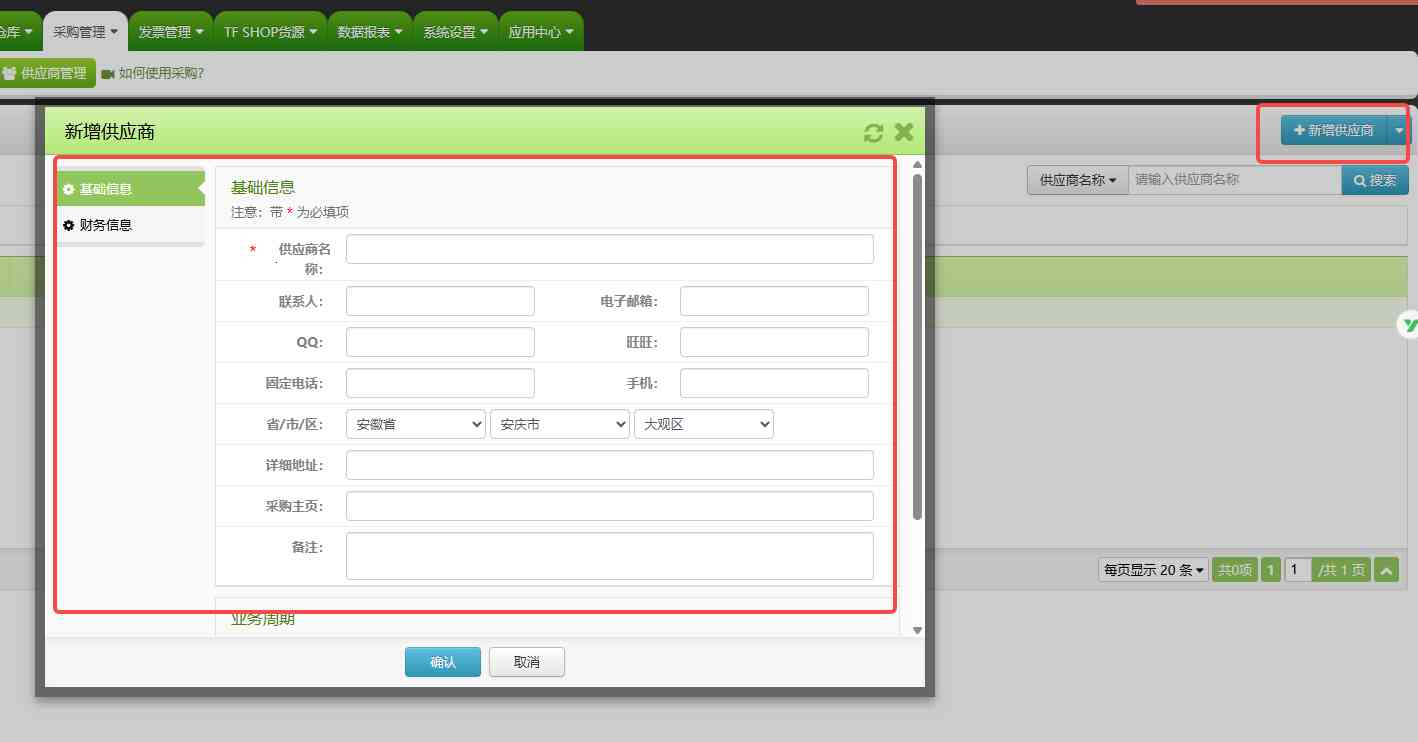Click the gear icon beside 基础信息
Screen dimensions: 1418x742
click(68, 188)
